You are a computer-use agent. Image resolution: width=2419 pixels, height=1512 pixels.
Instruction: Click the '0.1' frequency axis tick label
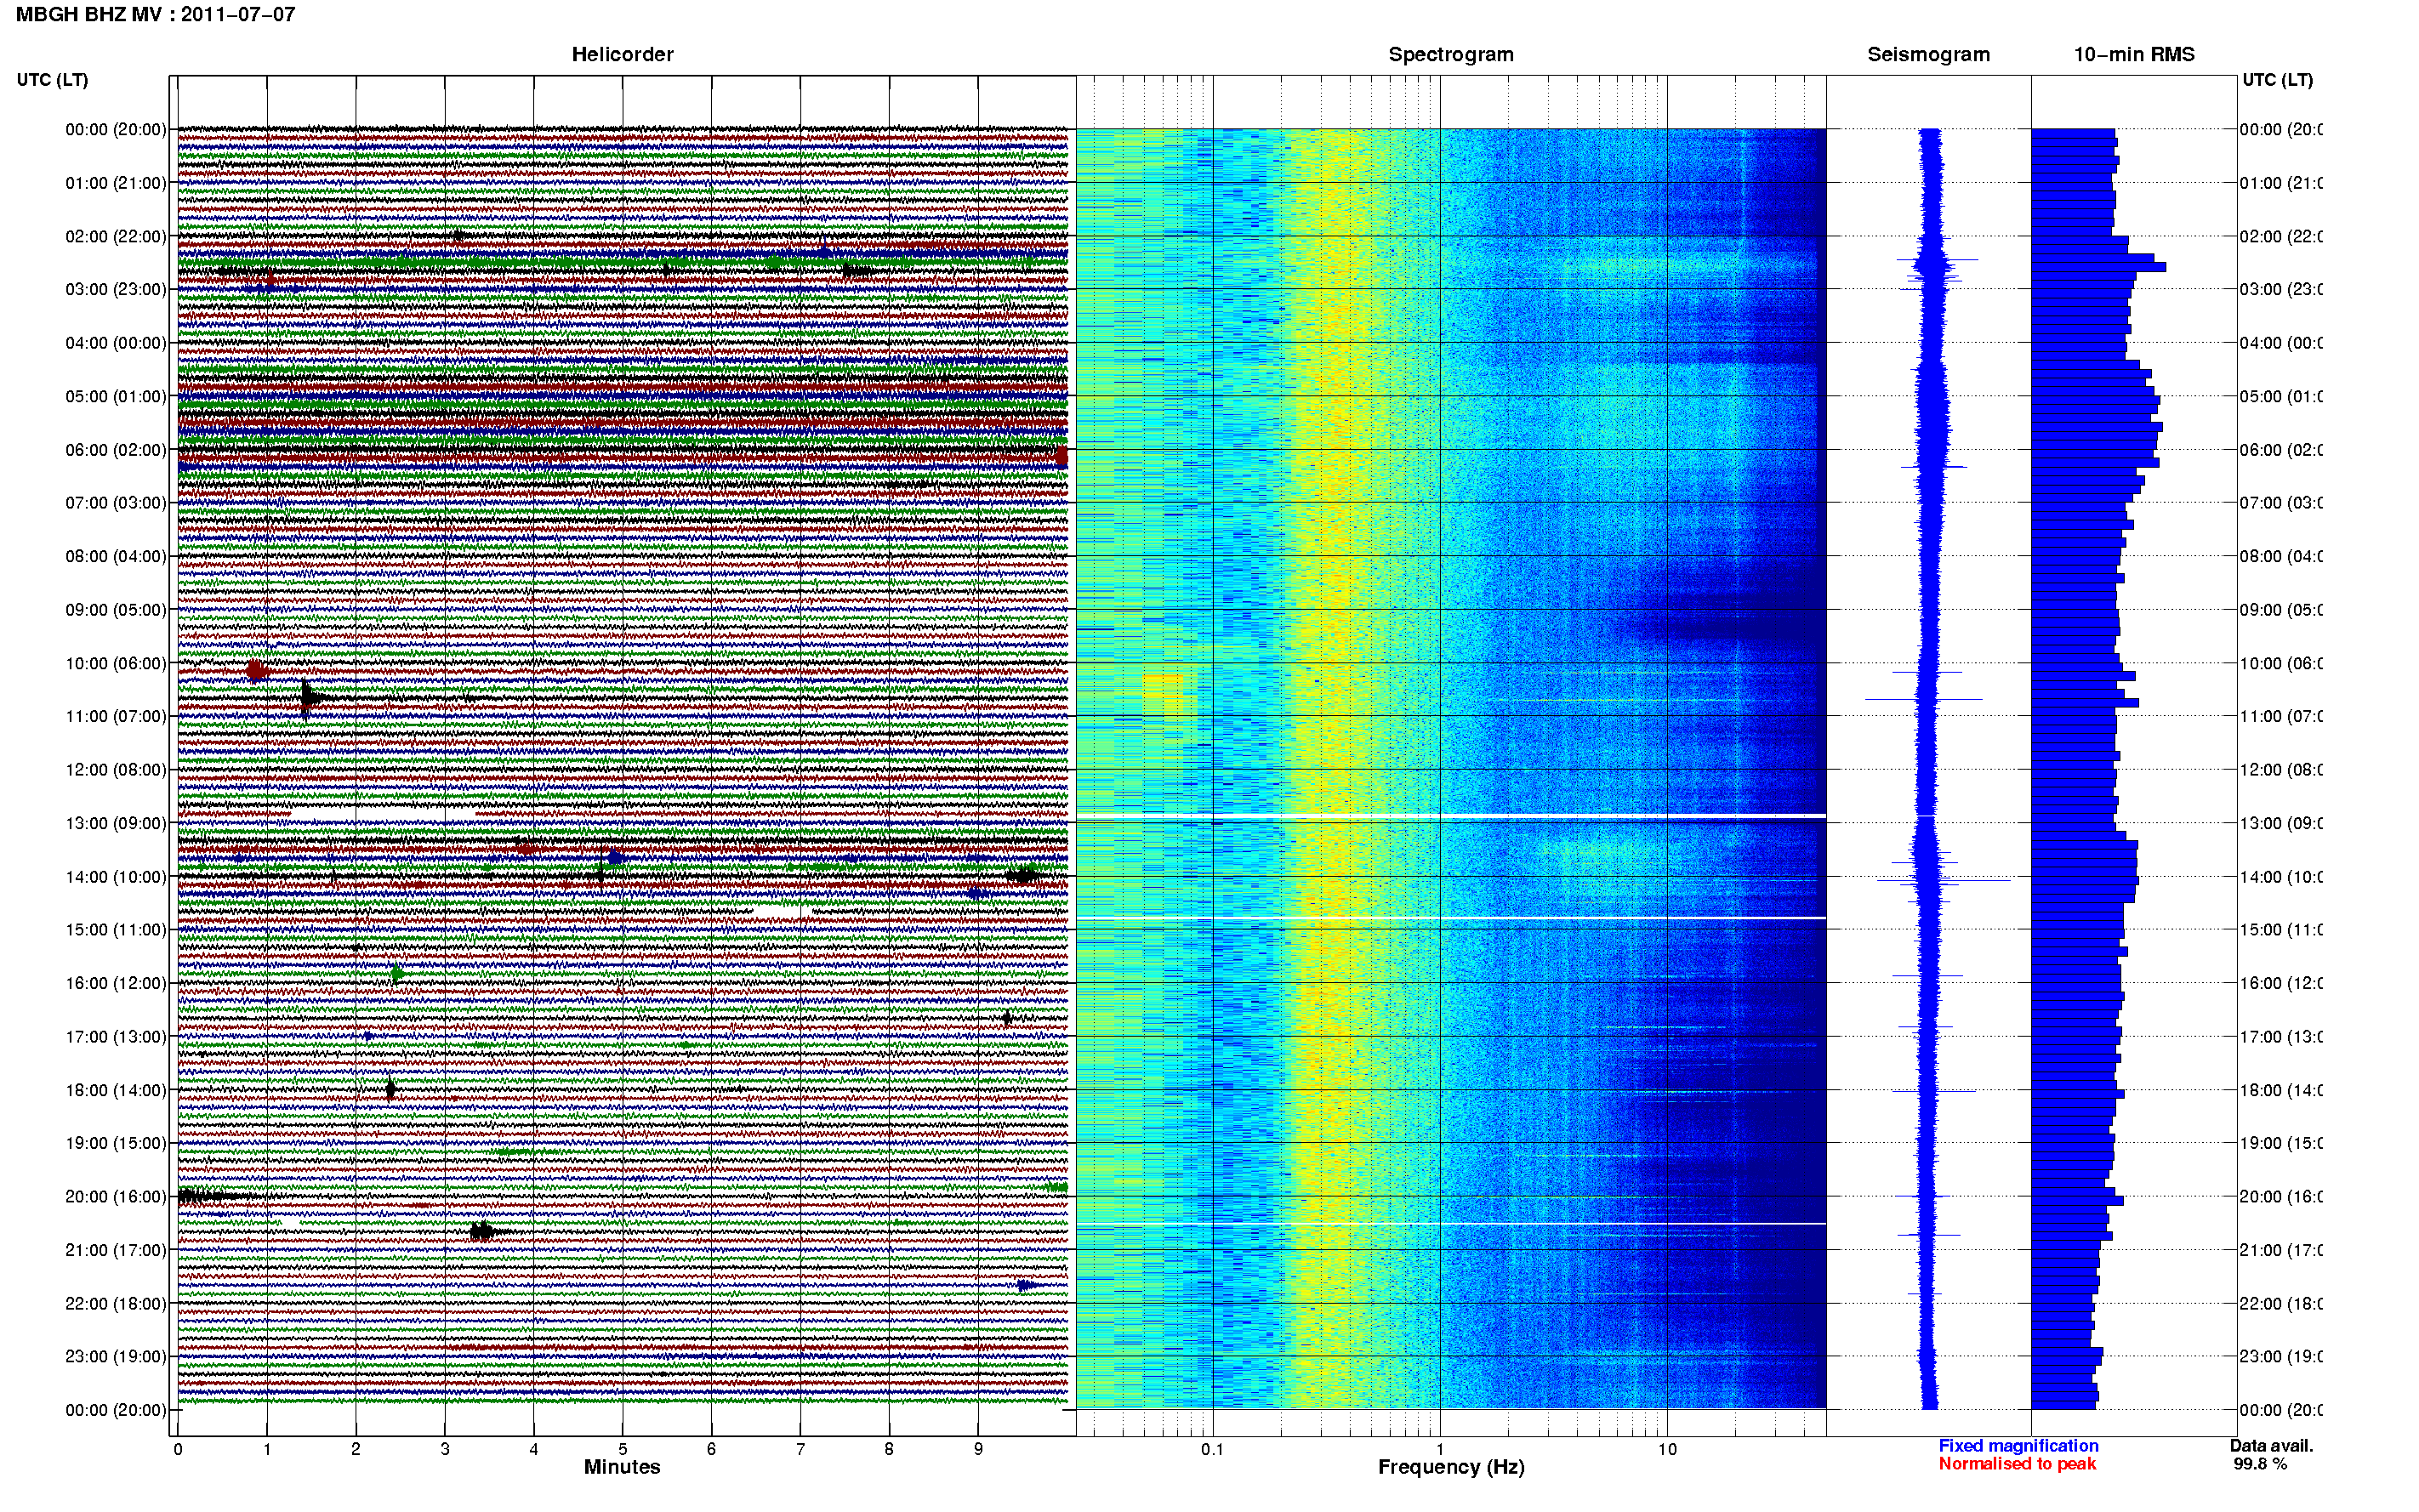1212,1449
